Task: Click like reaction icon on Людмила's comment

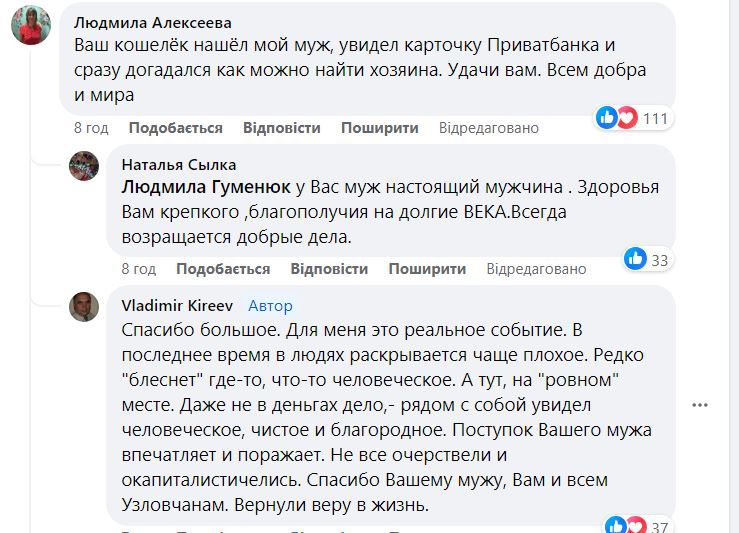Action: tap(607, 118)
